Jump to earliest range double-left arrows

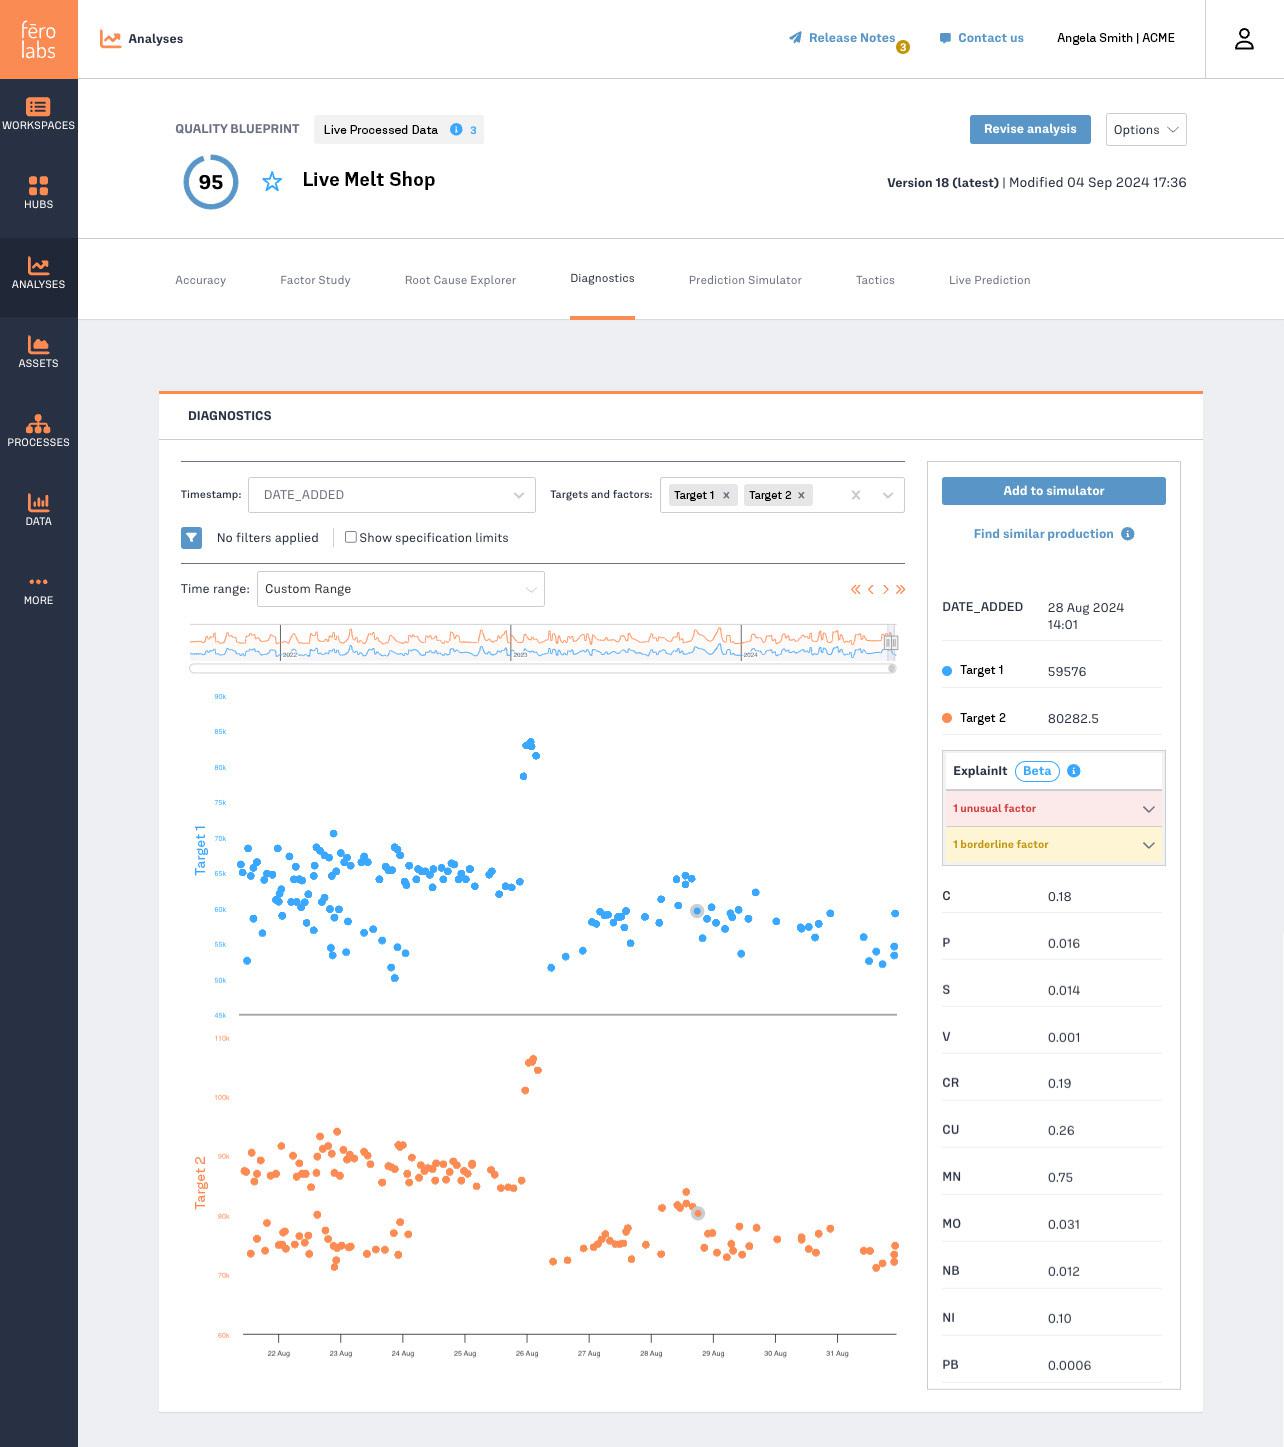coord(856,590)
